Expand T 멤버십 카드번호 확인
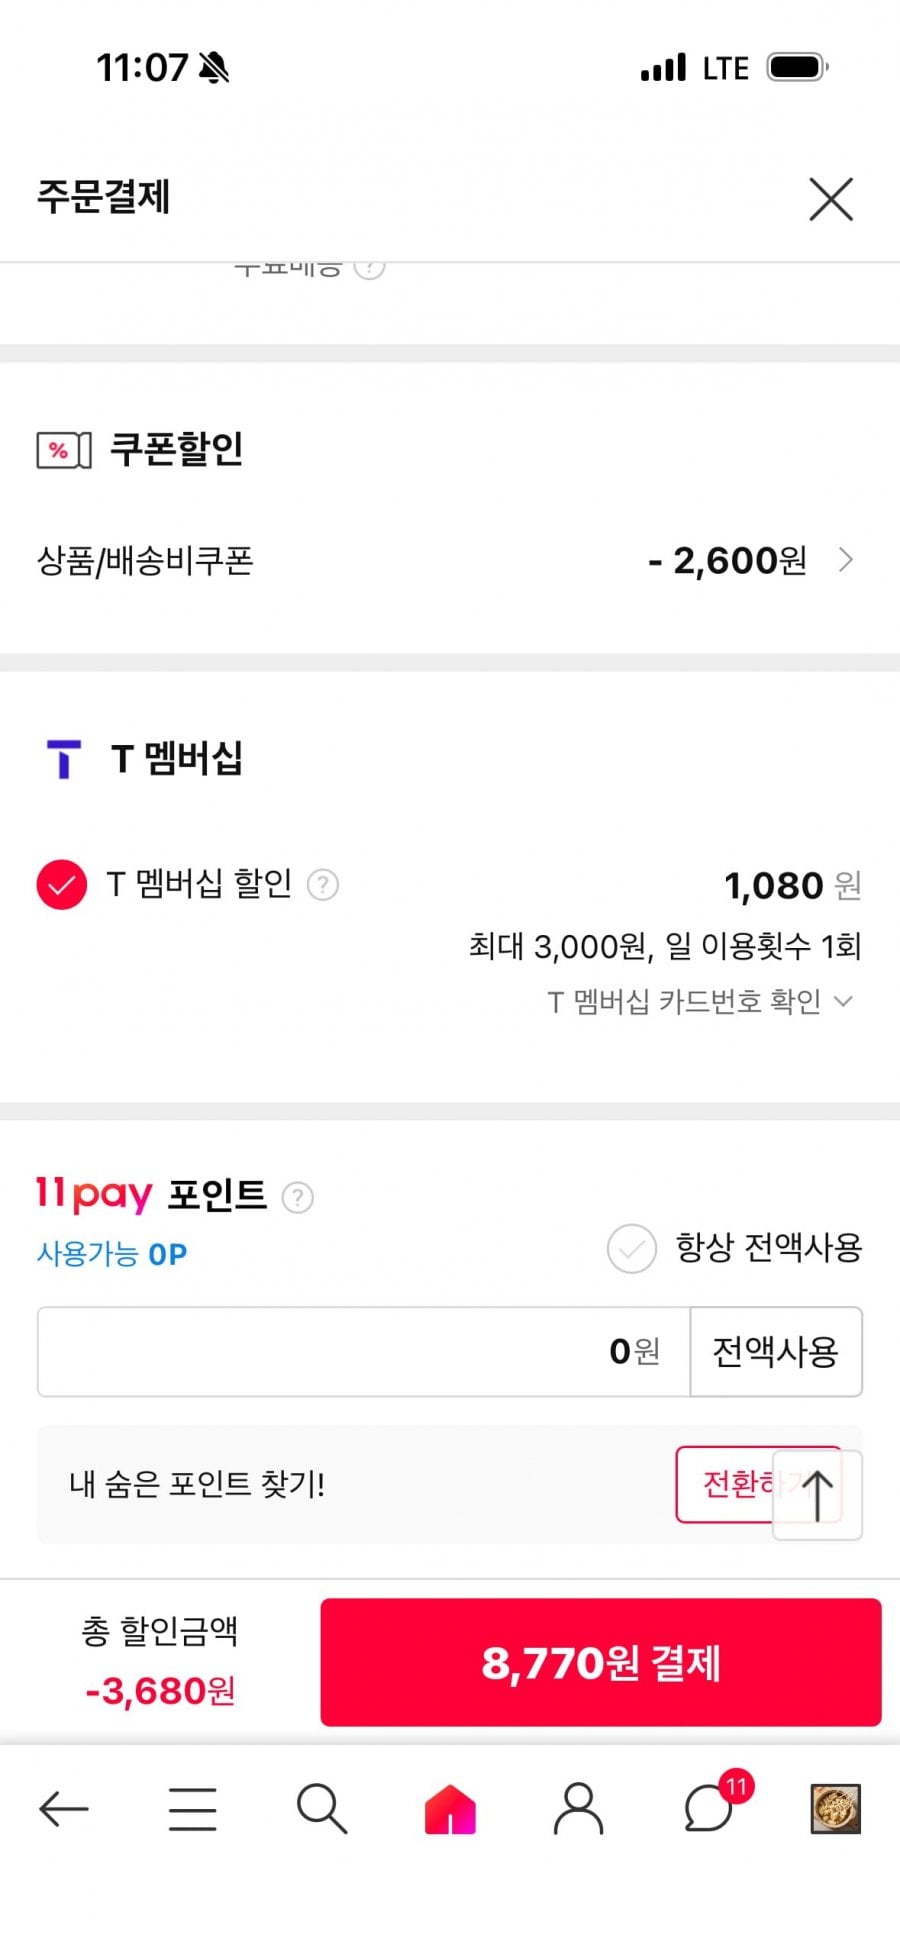The height and width of the screenshot is (1951, 900). (700, 1001)
